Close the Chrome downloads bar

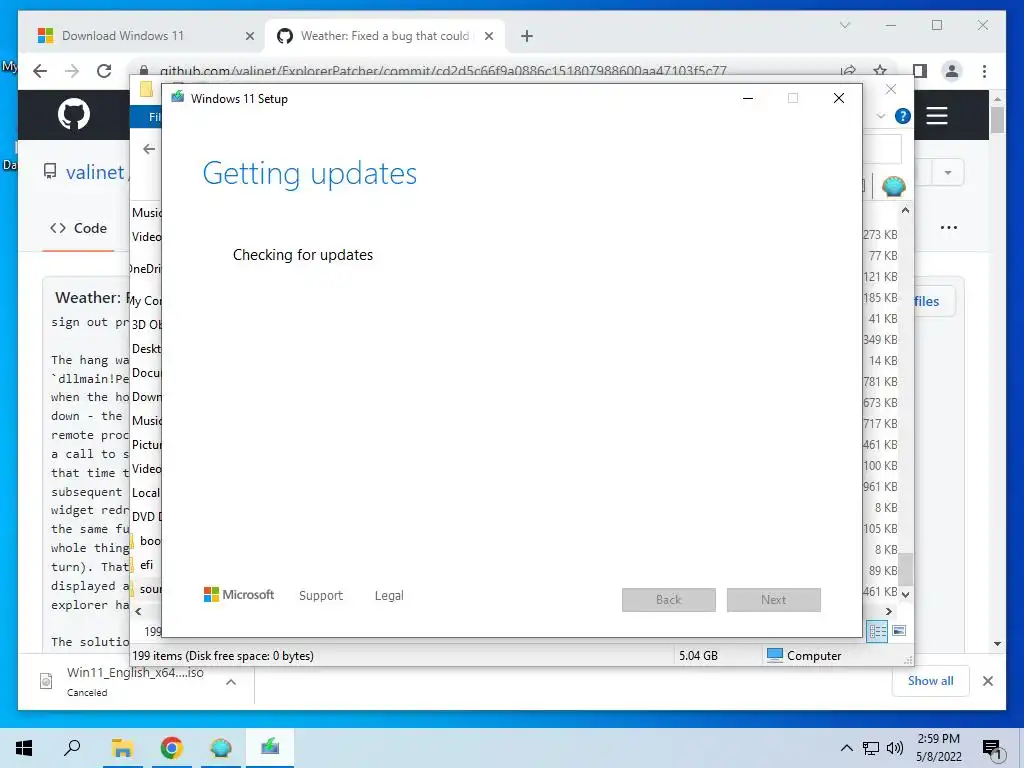[988, 681]
